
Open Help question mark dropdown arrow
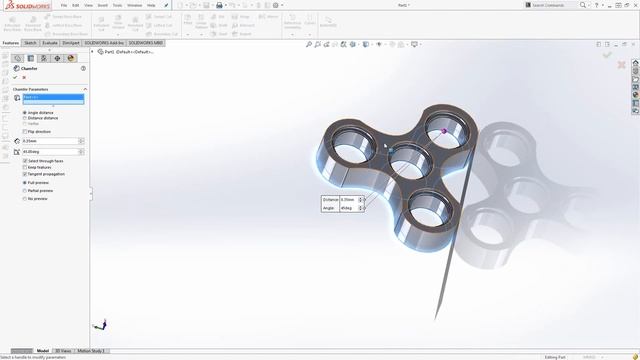point(603,5)
